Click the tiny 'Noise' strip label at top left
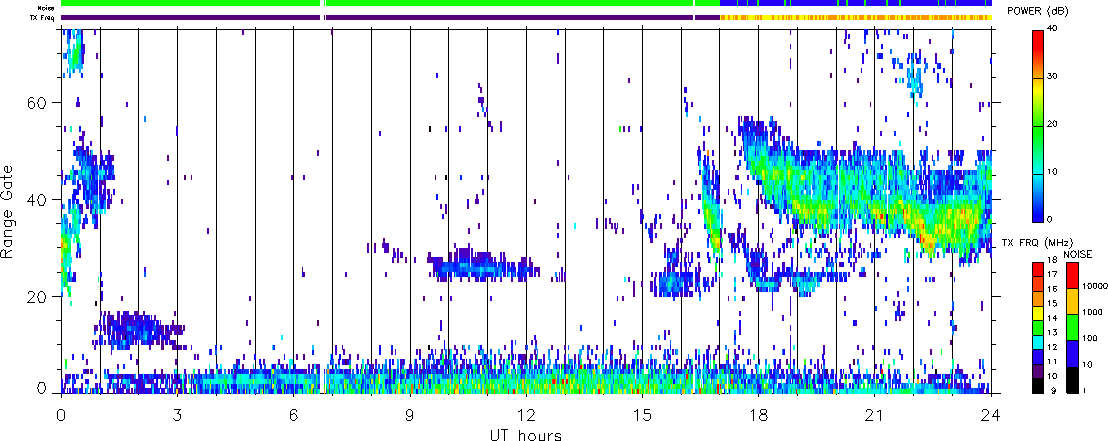Viewport: 1108px width, 441px height. [x=46, y=7]
